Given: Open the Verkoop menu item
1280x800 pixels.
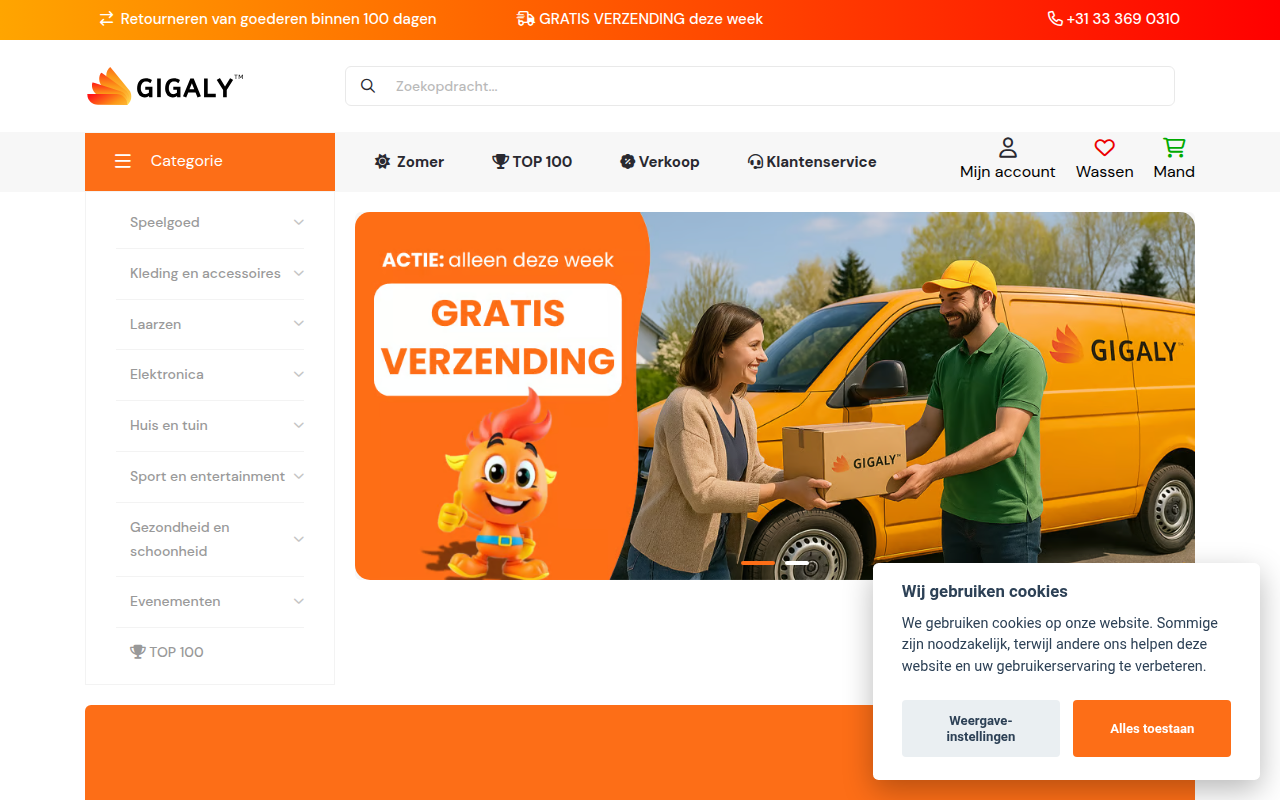Looking at the screenshot, I should pos(659,161).
